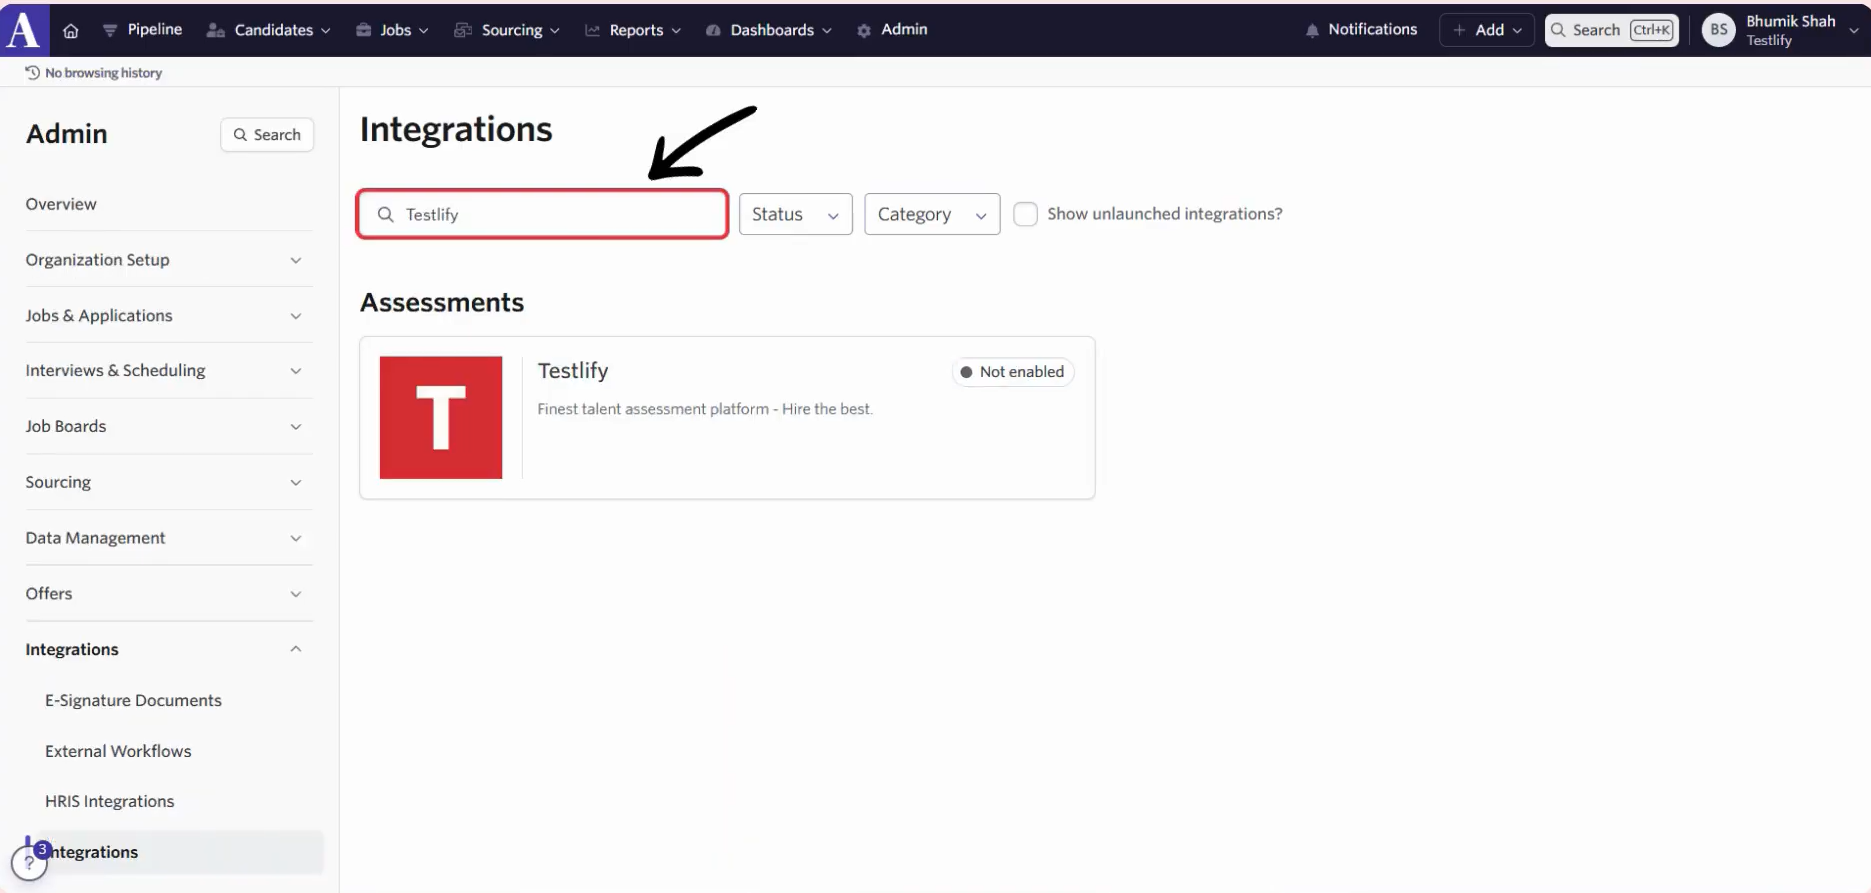Open Notifications bell
1871x893 pixels.
[1361, 30]
